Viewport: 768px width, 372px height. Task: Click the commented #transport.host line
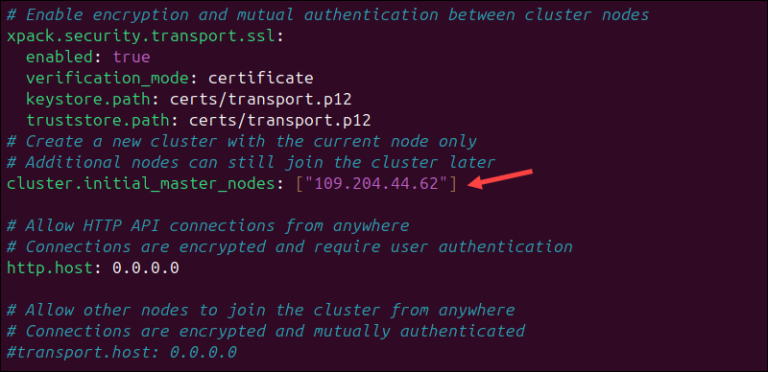tap(121, 352)
